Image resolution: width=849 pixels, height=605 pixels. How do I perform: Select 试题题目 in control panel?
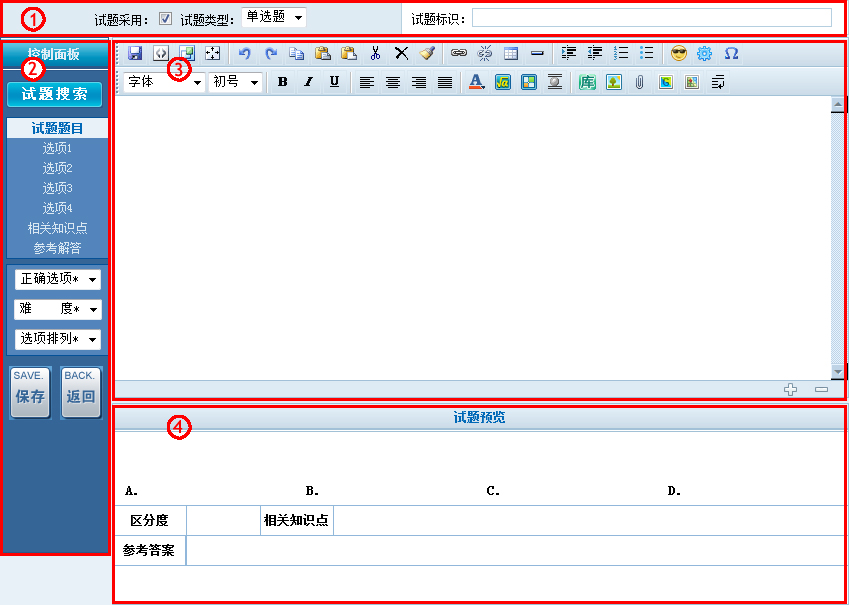click(x=57, y=128)
